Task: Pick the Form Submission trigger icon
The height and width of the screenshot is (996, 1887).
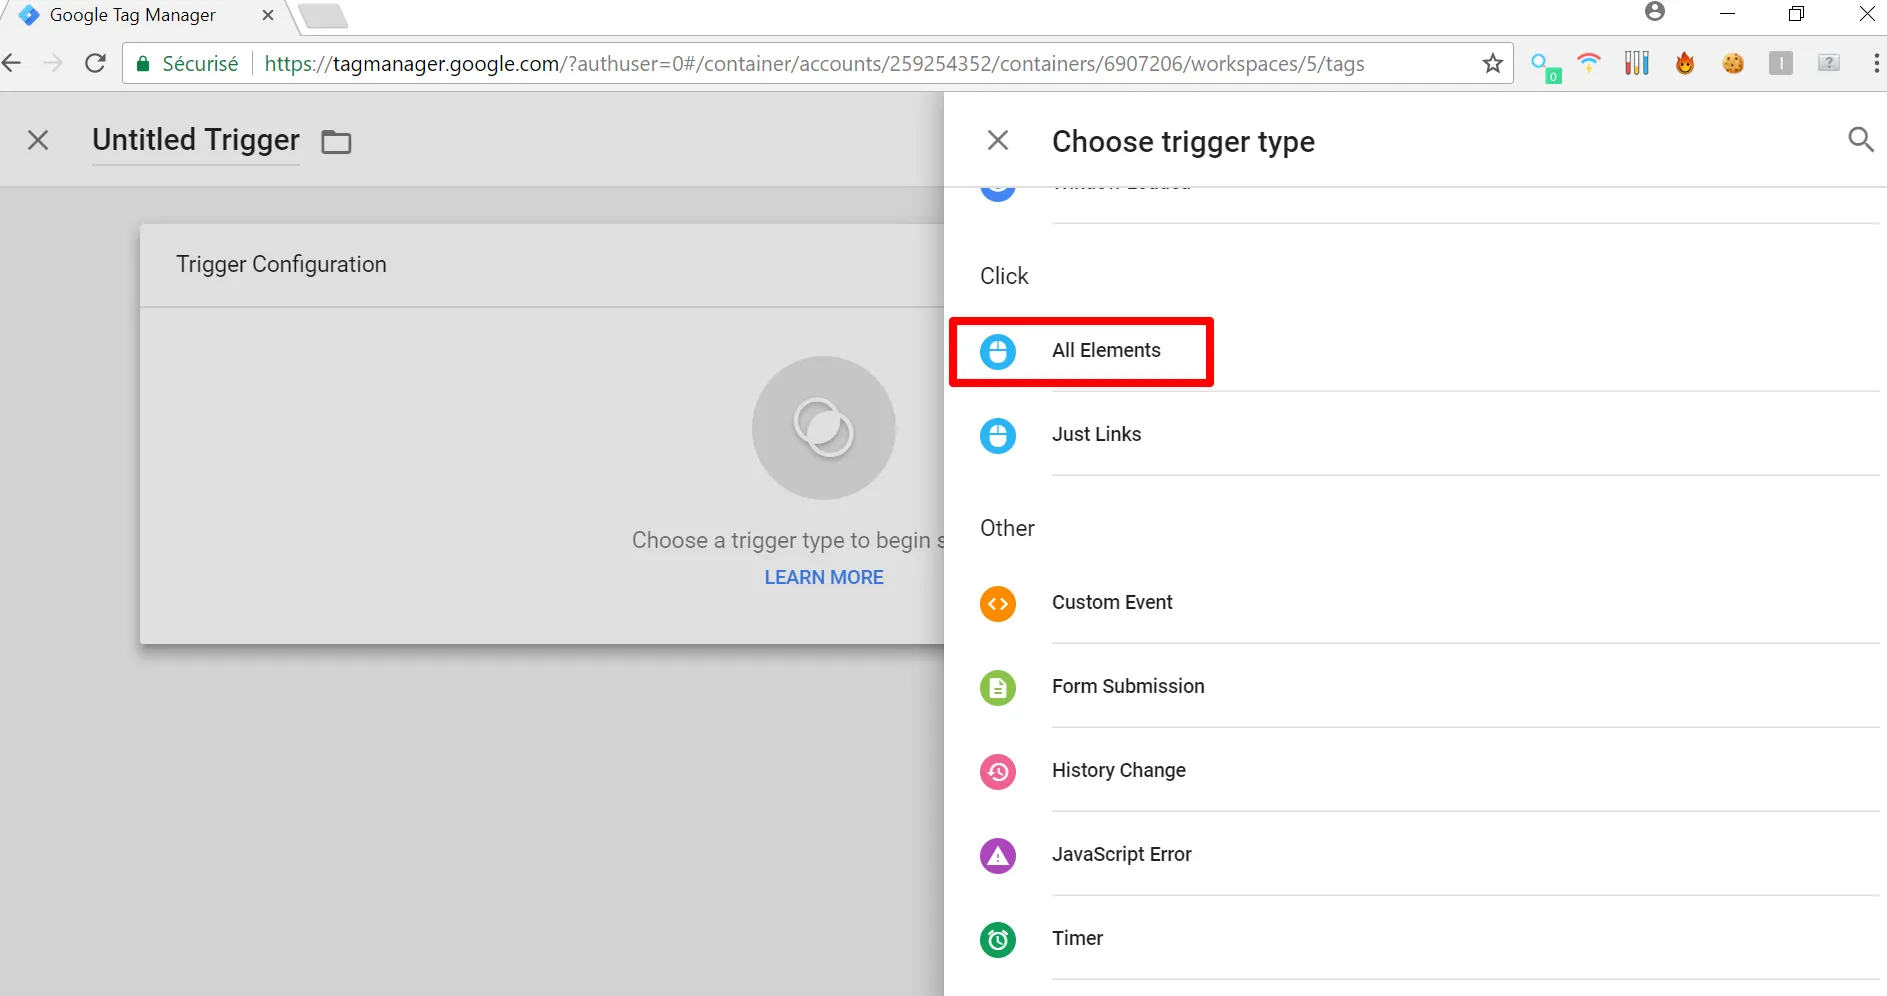Action: click(997, 687)
